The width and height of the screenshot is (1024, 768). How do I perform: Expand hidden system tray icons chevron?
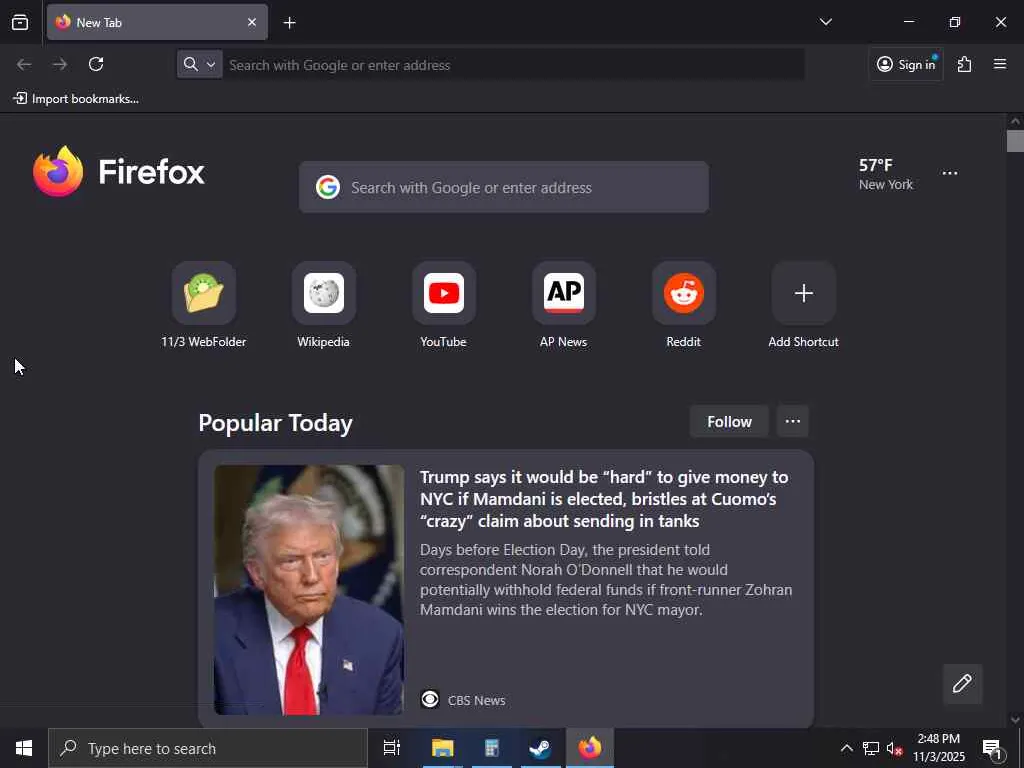pyautogui.click(x=846, y=748)
